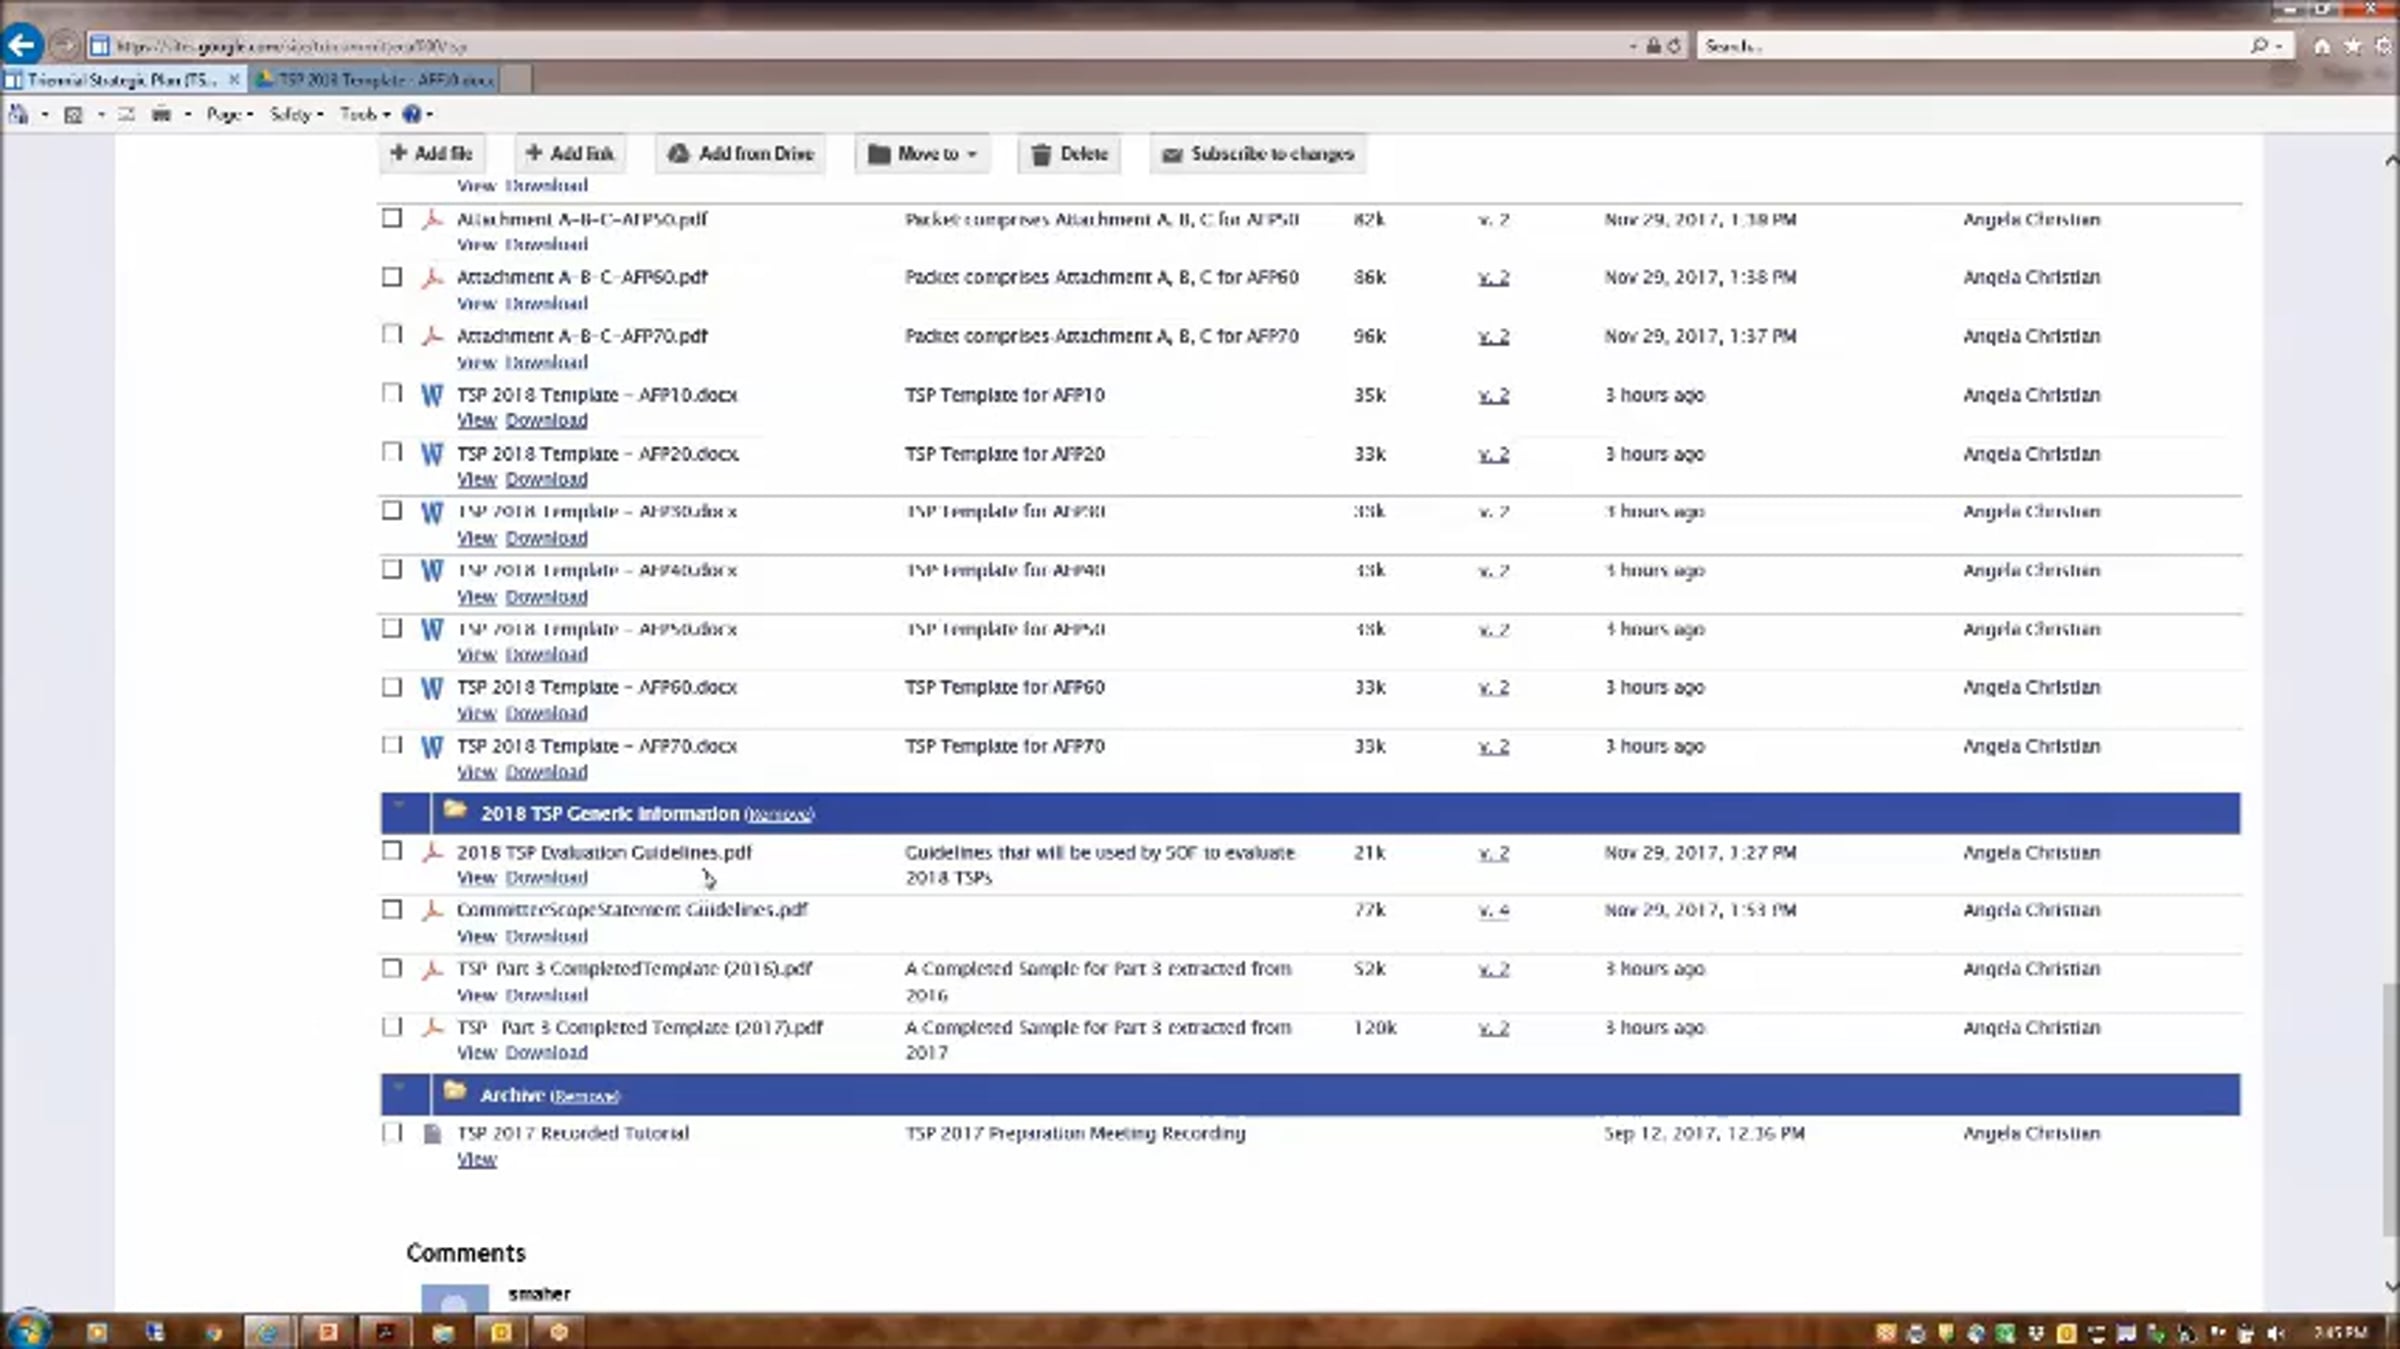
Task: Open the search provider dropdown arrow
Action: pyautogui.click(x=2279, y=46)
